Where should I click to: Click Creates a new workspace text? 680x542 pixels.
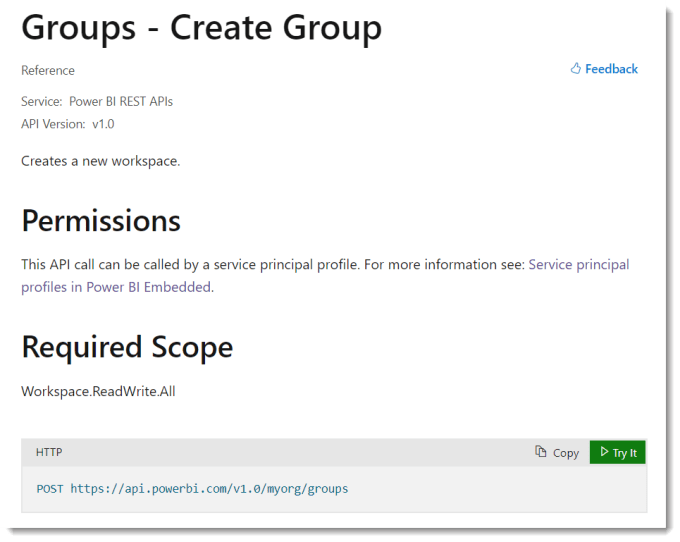[101, 161]
